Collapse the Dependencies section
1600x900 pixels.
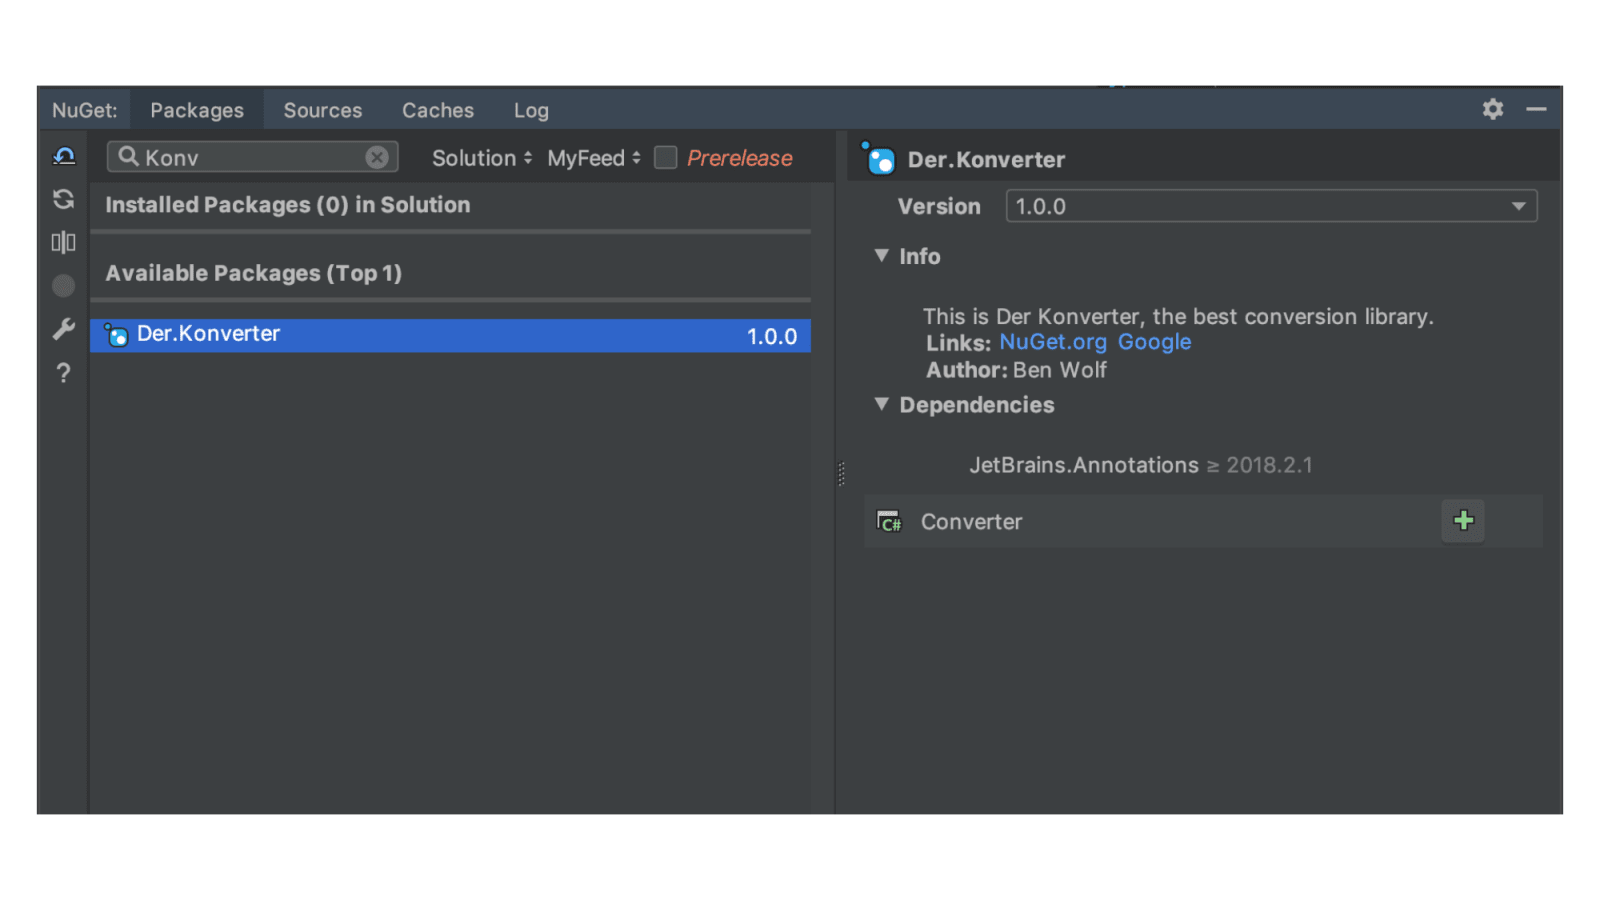[881, 404]
